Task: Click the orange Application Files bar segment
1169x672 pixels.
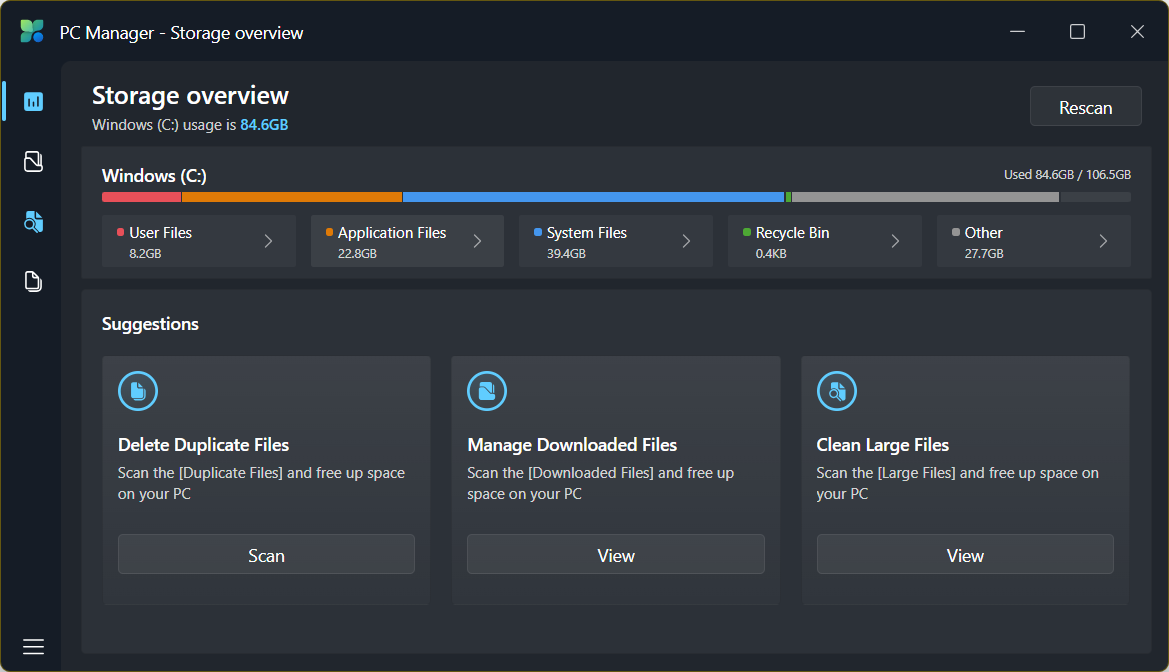Action: 291,197
